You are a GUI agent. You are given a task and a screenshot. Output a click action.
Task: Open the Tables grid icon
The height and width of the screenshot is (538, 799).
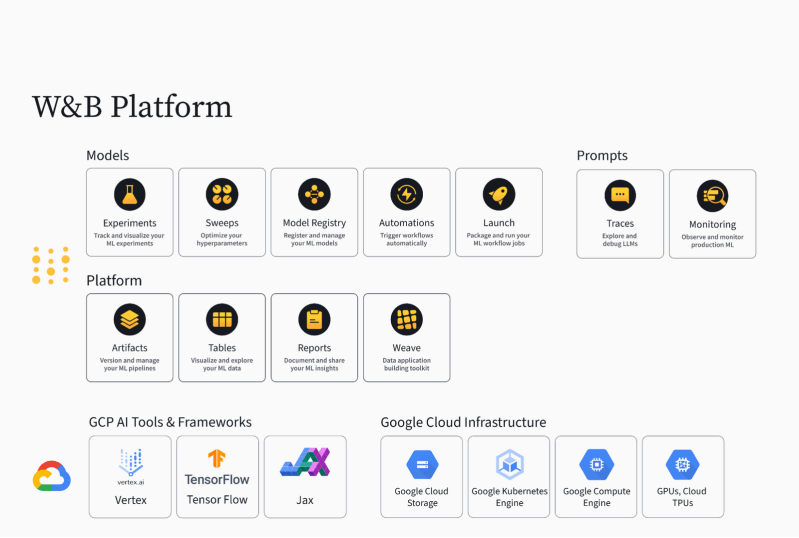[x=222, y=319]
